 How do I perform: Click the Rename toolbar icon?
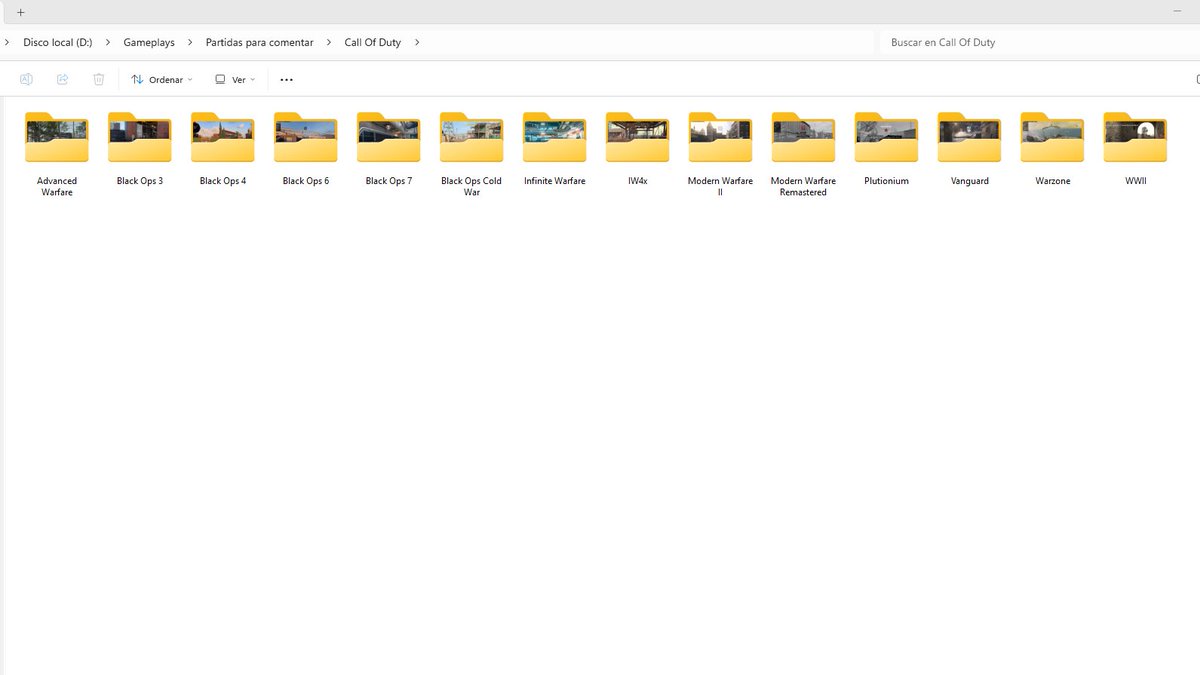[x=27, y=79]
